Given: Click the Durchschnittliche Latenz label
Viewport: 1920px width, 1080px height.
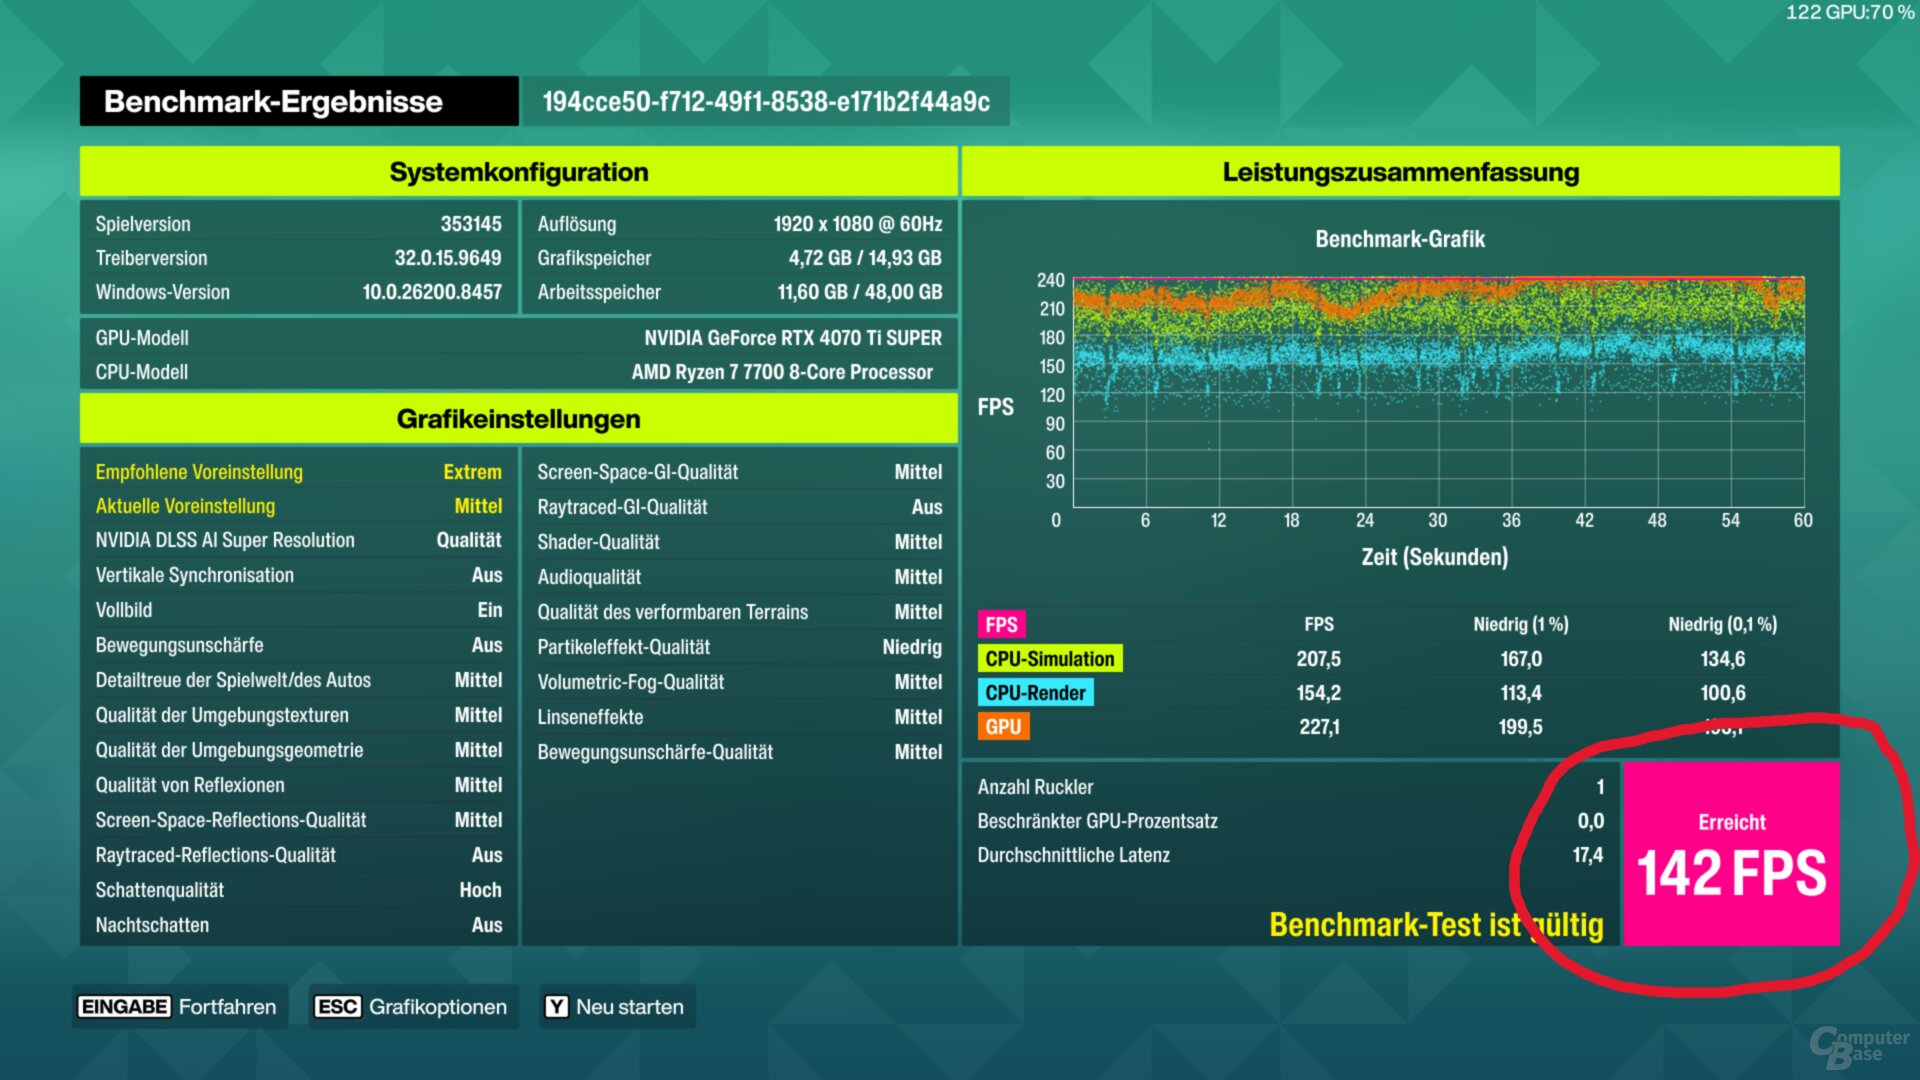Looking at the screenshot, I should coord(1073,855).
